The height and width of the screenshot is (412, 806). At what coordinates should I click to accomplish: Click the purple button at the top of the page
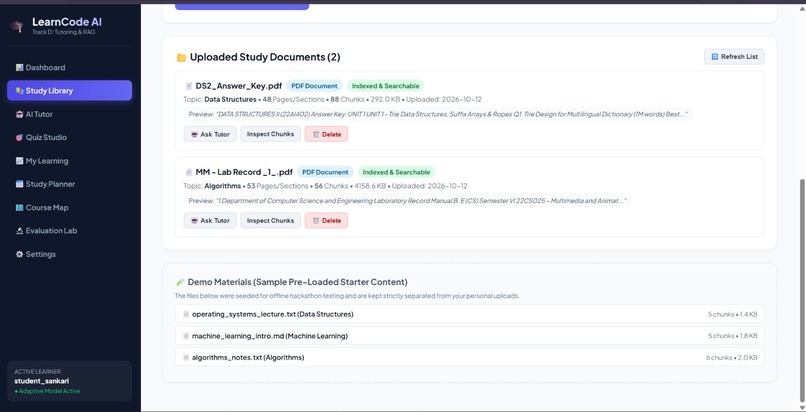pyautogui.click(x=242, y=7)
